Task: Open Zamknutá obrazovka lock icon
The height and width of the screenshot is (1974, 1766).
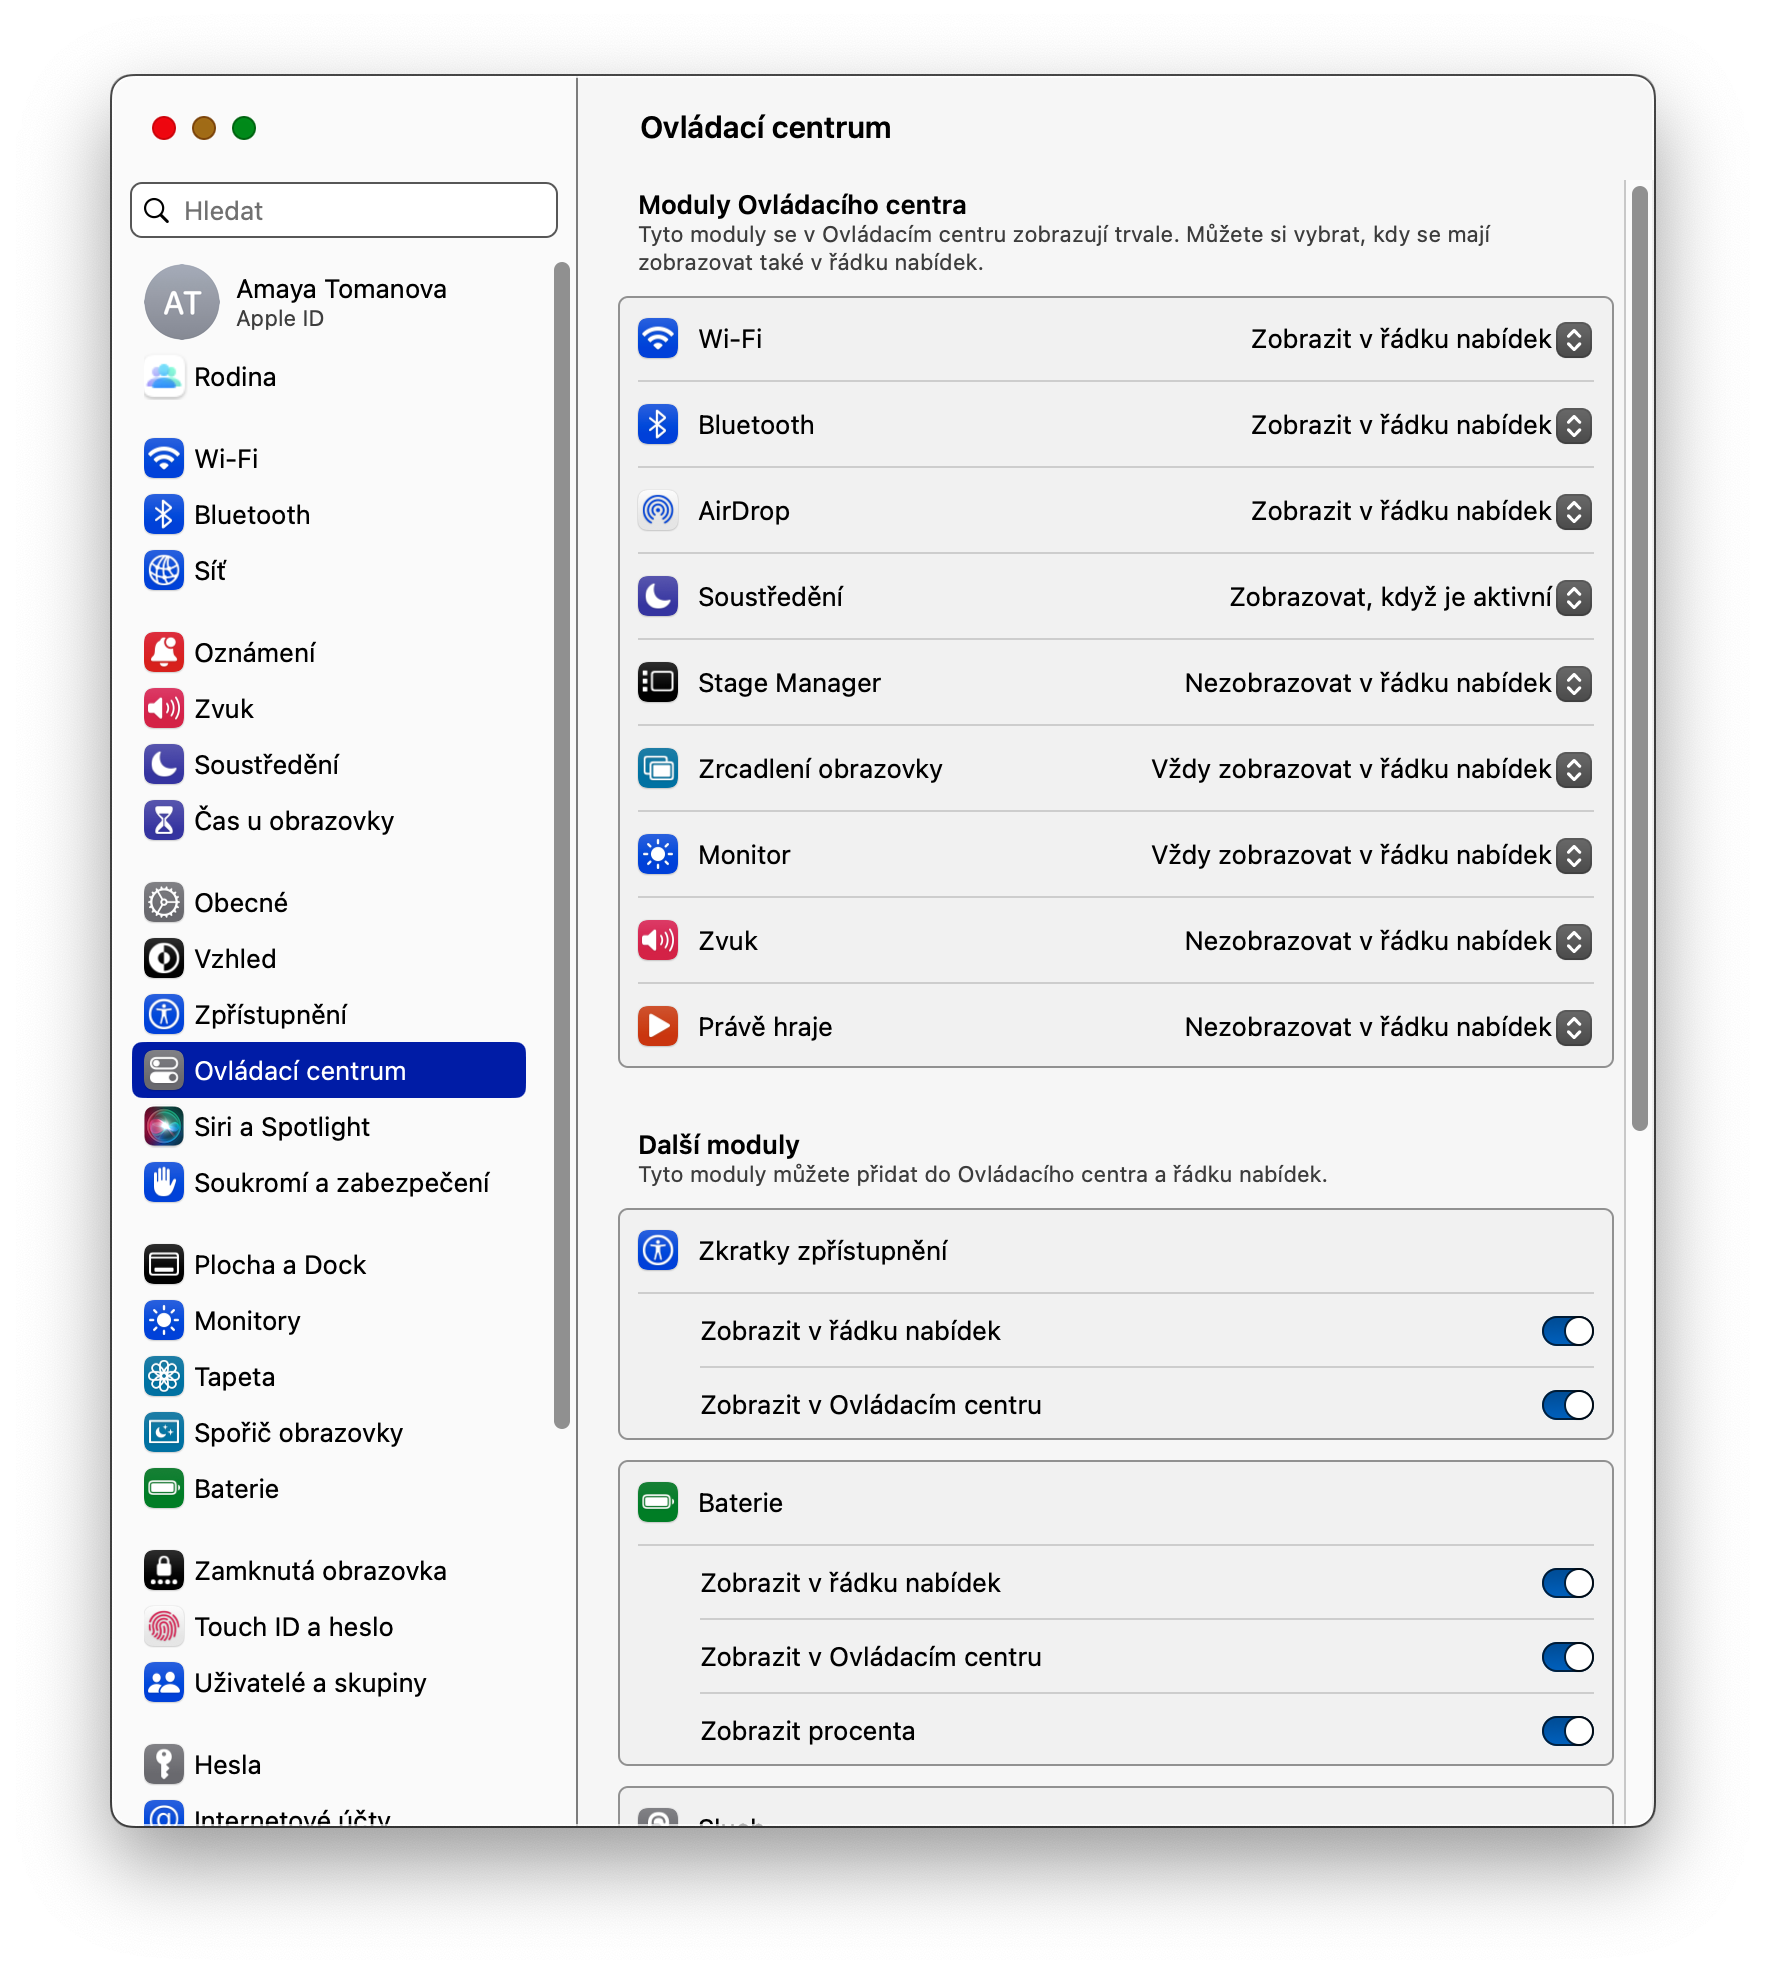Action: point(164,1571)
